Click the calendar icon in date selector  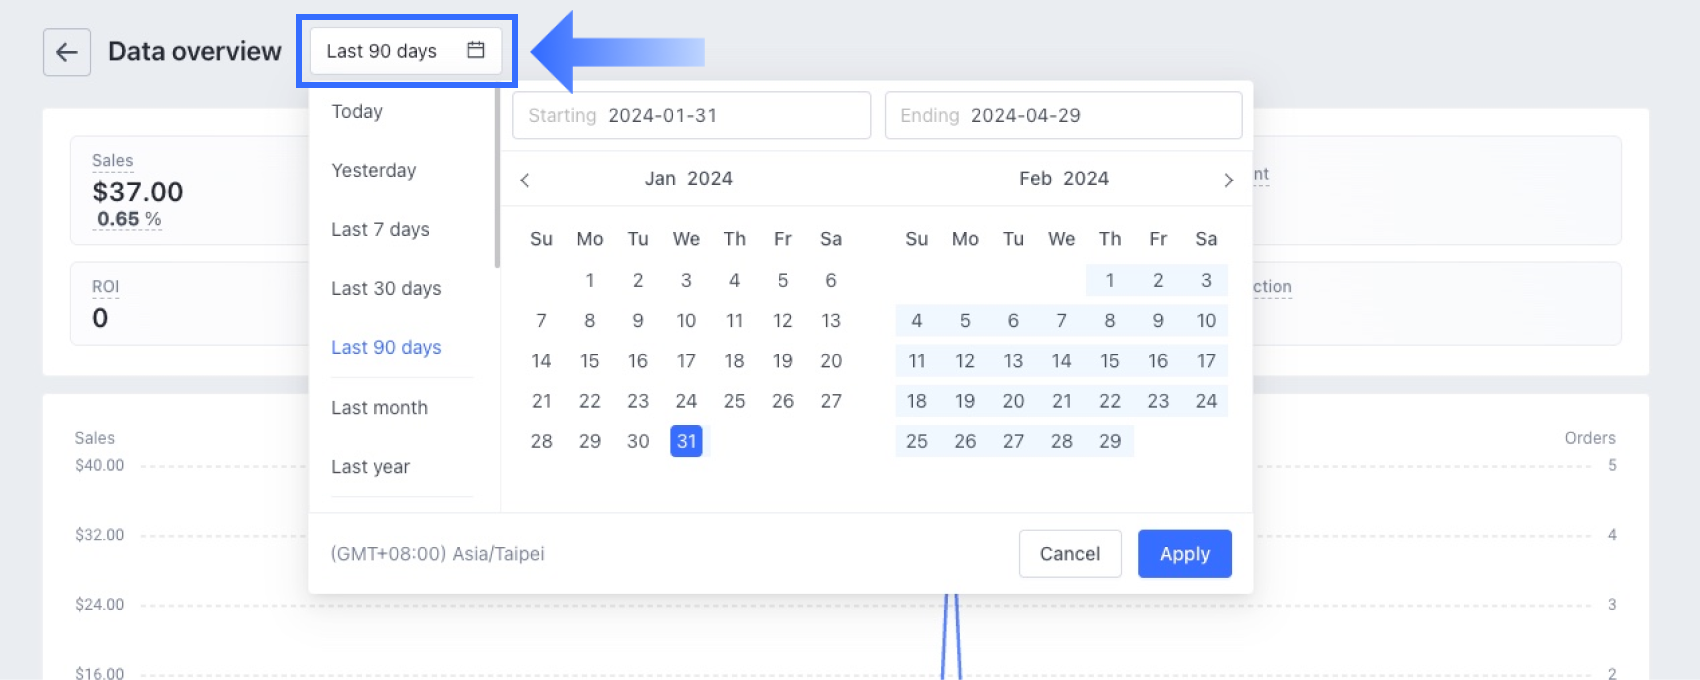point(476,50)
